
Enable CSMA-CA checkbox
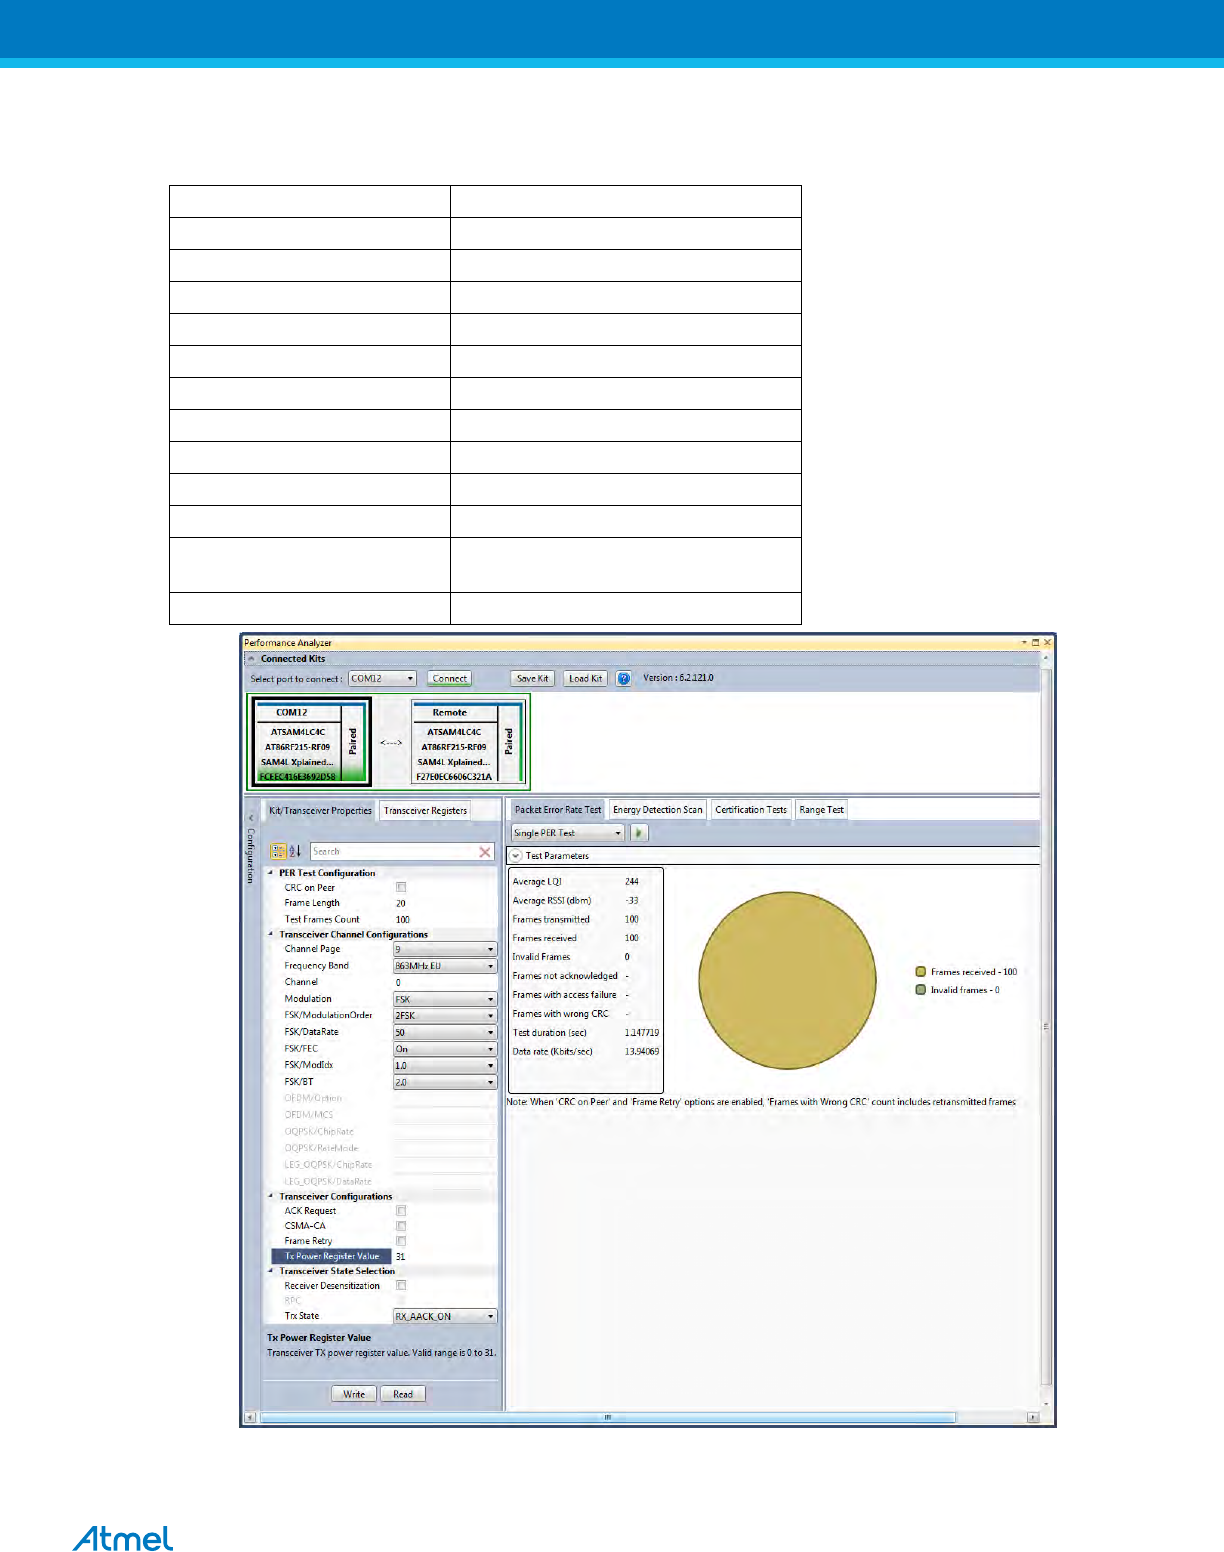click(401, 1226)
